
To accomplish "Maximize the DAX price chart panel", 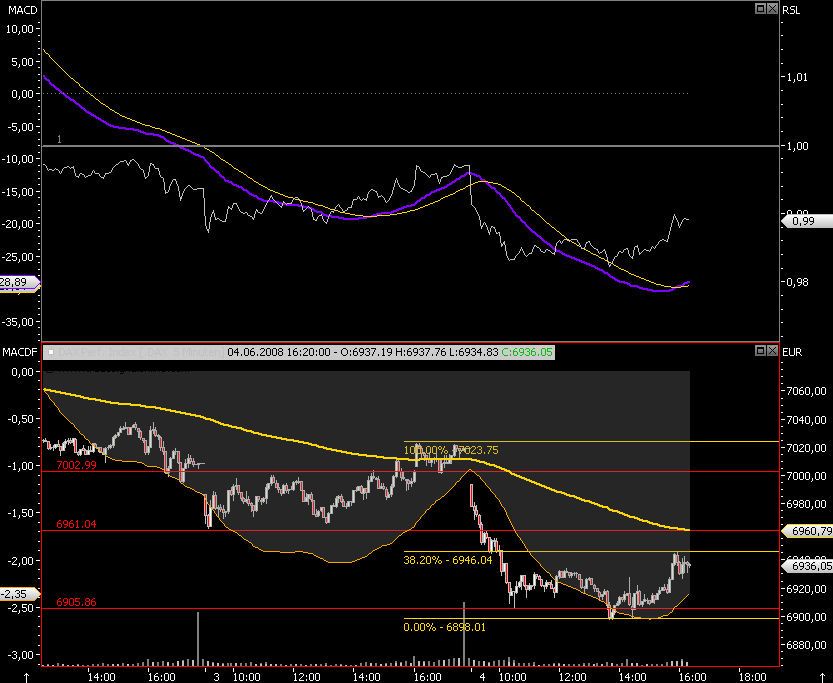I will [760, 351].
